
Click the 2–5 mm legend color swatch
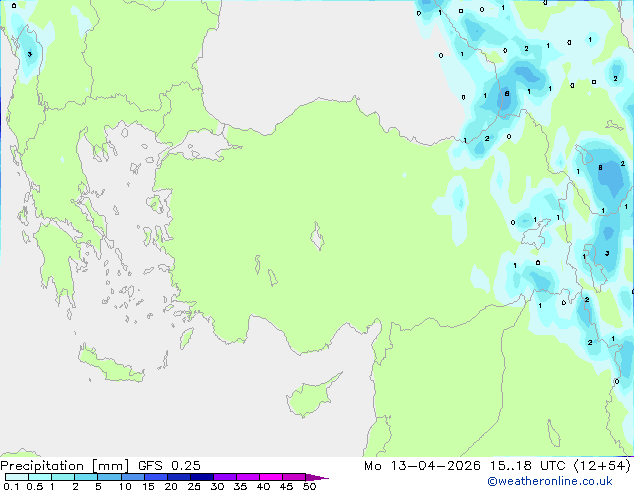[86, 477]
